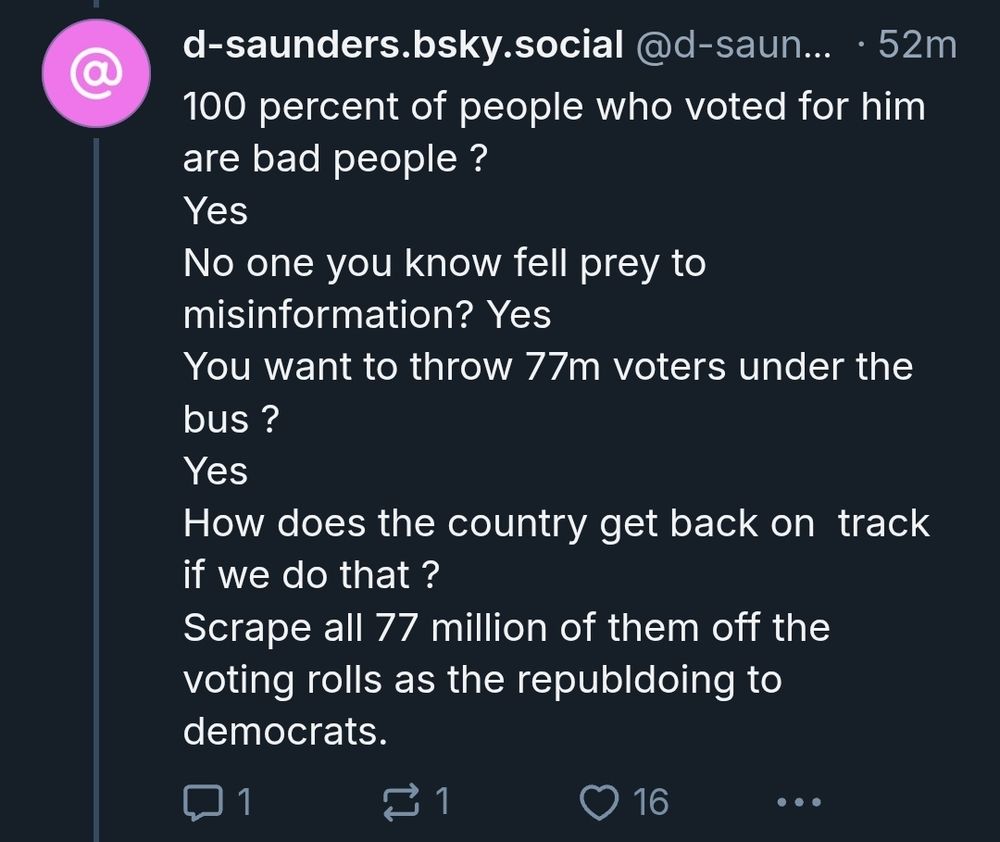Click the final word "democrats." in the post
The width and height of the screenshot is (1000, 842).
pos(284,731)
